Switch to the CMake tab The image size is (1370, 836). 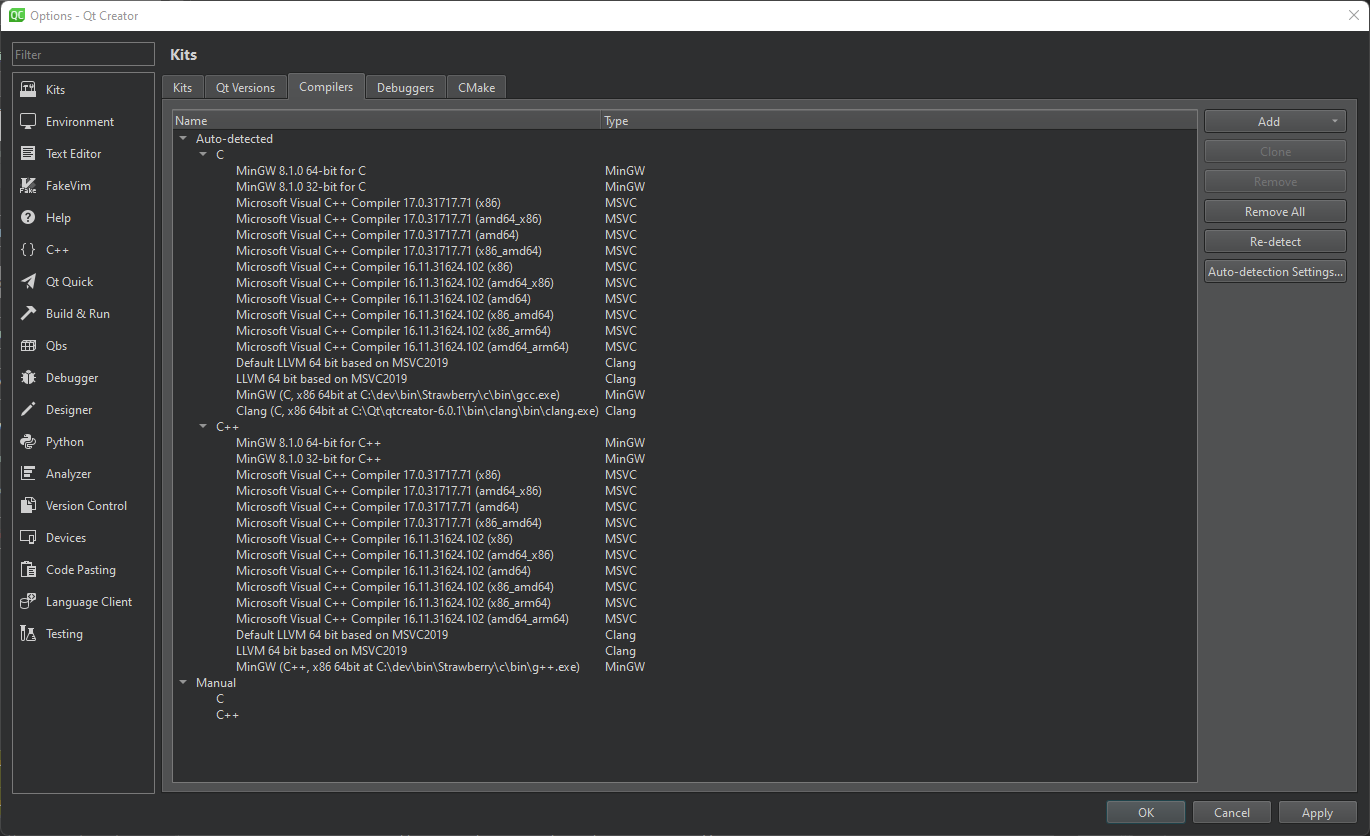[476, 88]
